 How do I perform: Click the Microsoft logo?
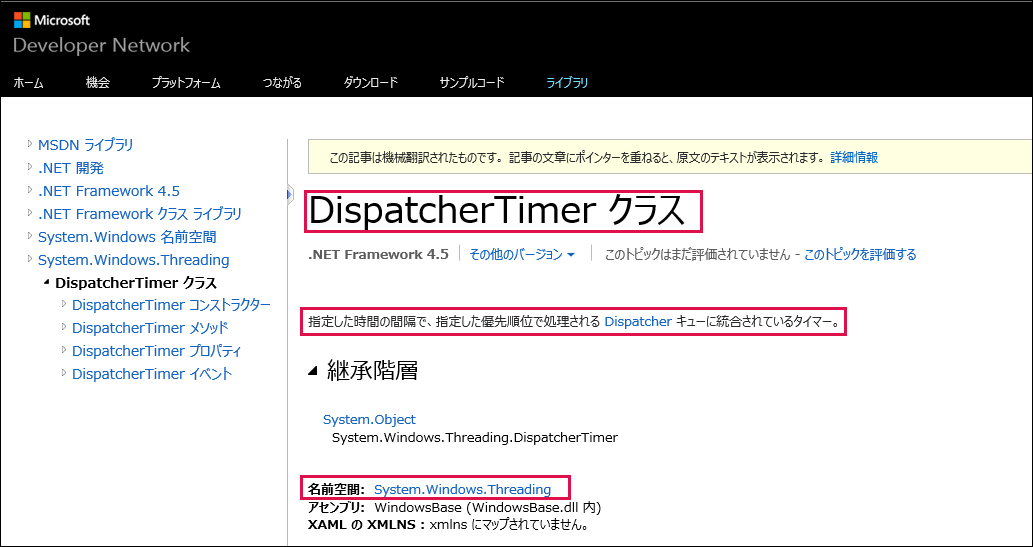pyautogui.click(x=51, y=20)
